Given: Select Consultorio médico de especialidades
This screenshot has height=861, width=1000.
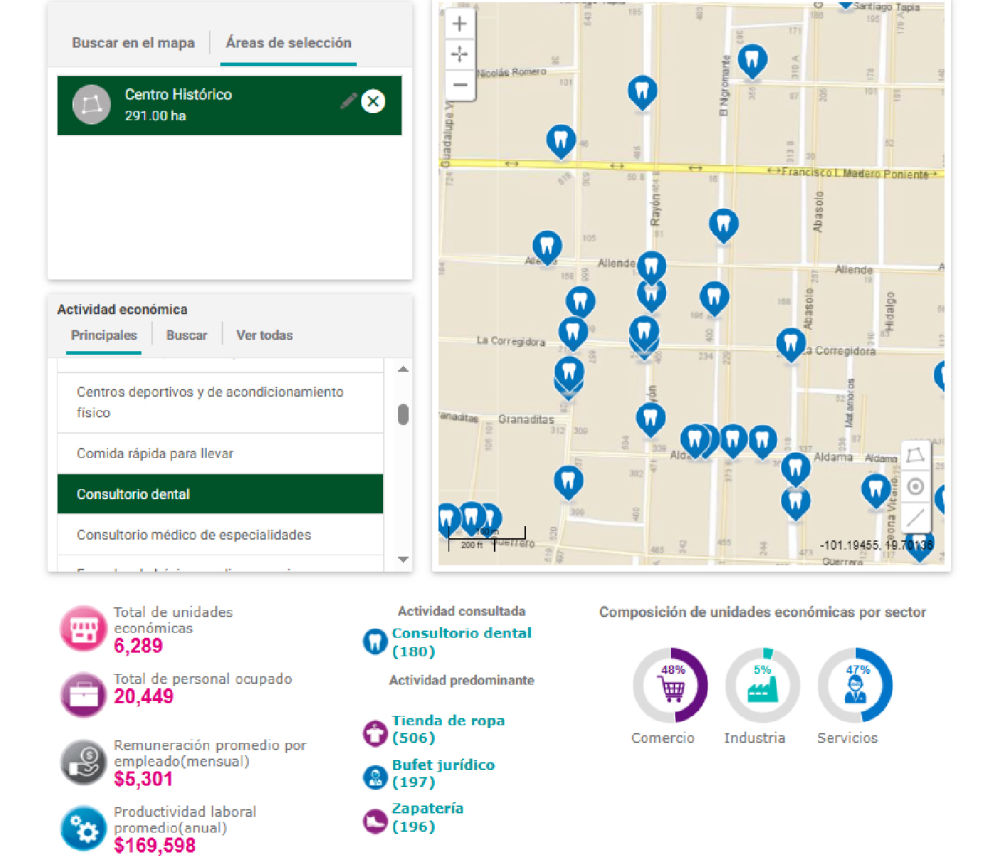Looking at the screenshot, I should coord(194,535).
